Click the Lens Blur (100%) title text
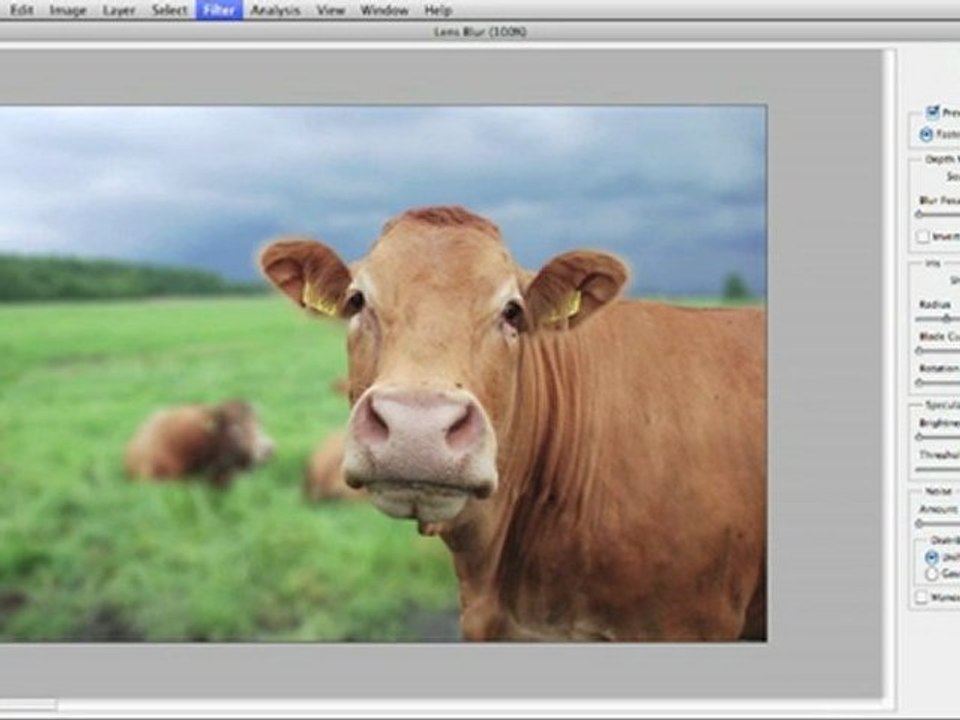 480,32
